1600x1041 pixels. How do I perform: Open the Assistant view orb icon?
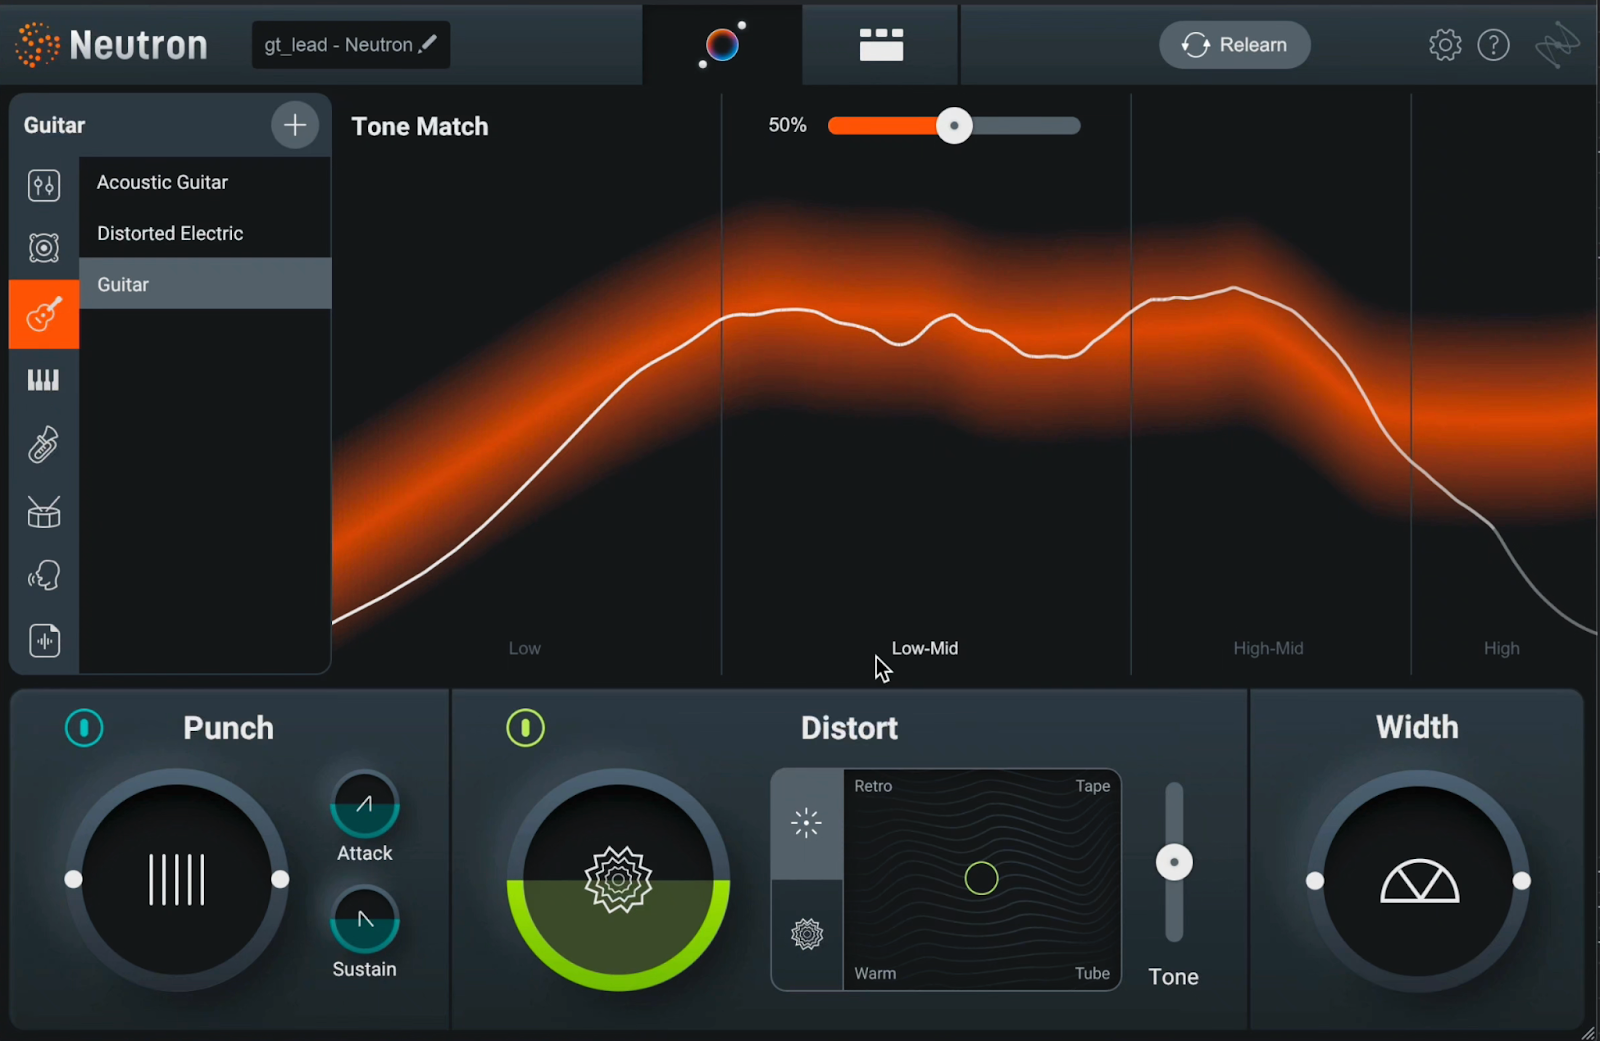[x=722, y=44]
